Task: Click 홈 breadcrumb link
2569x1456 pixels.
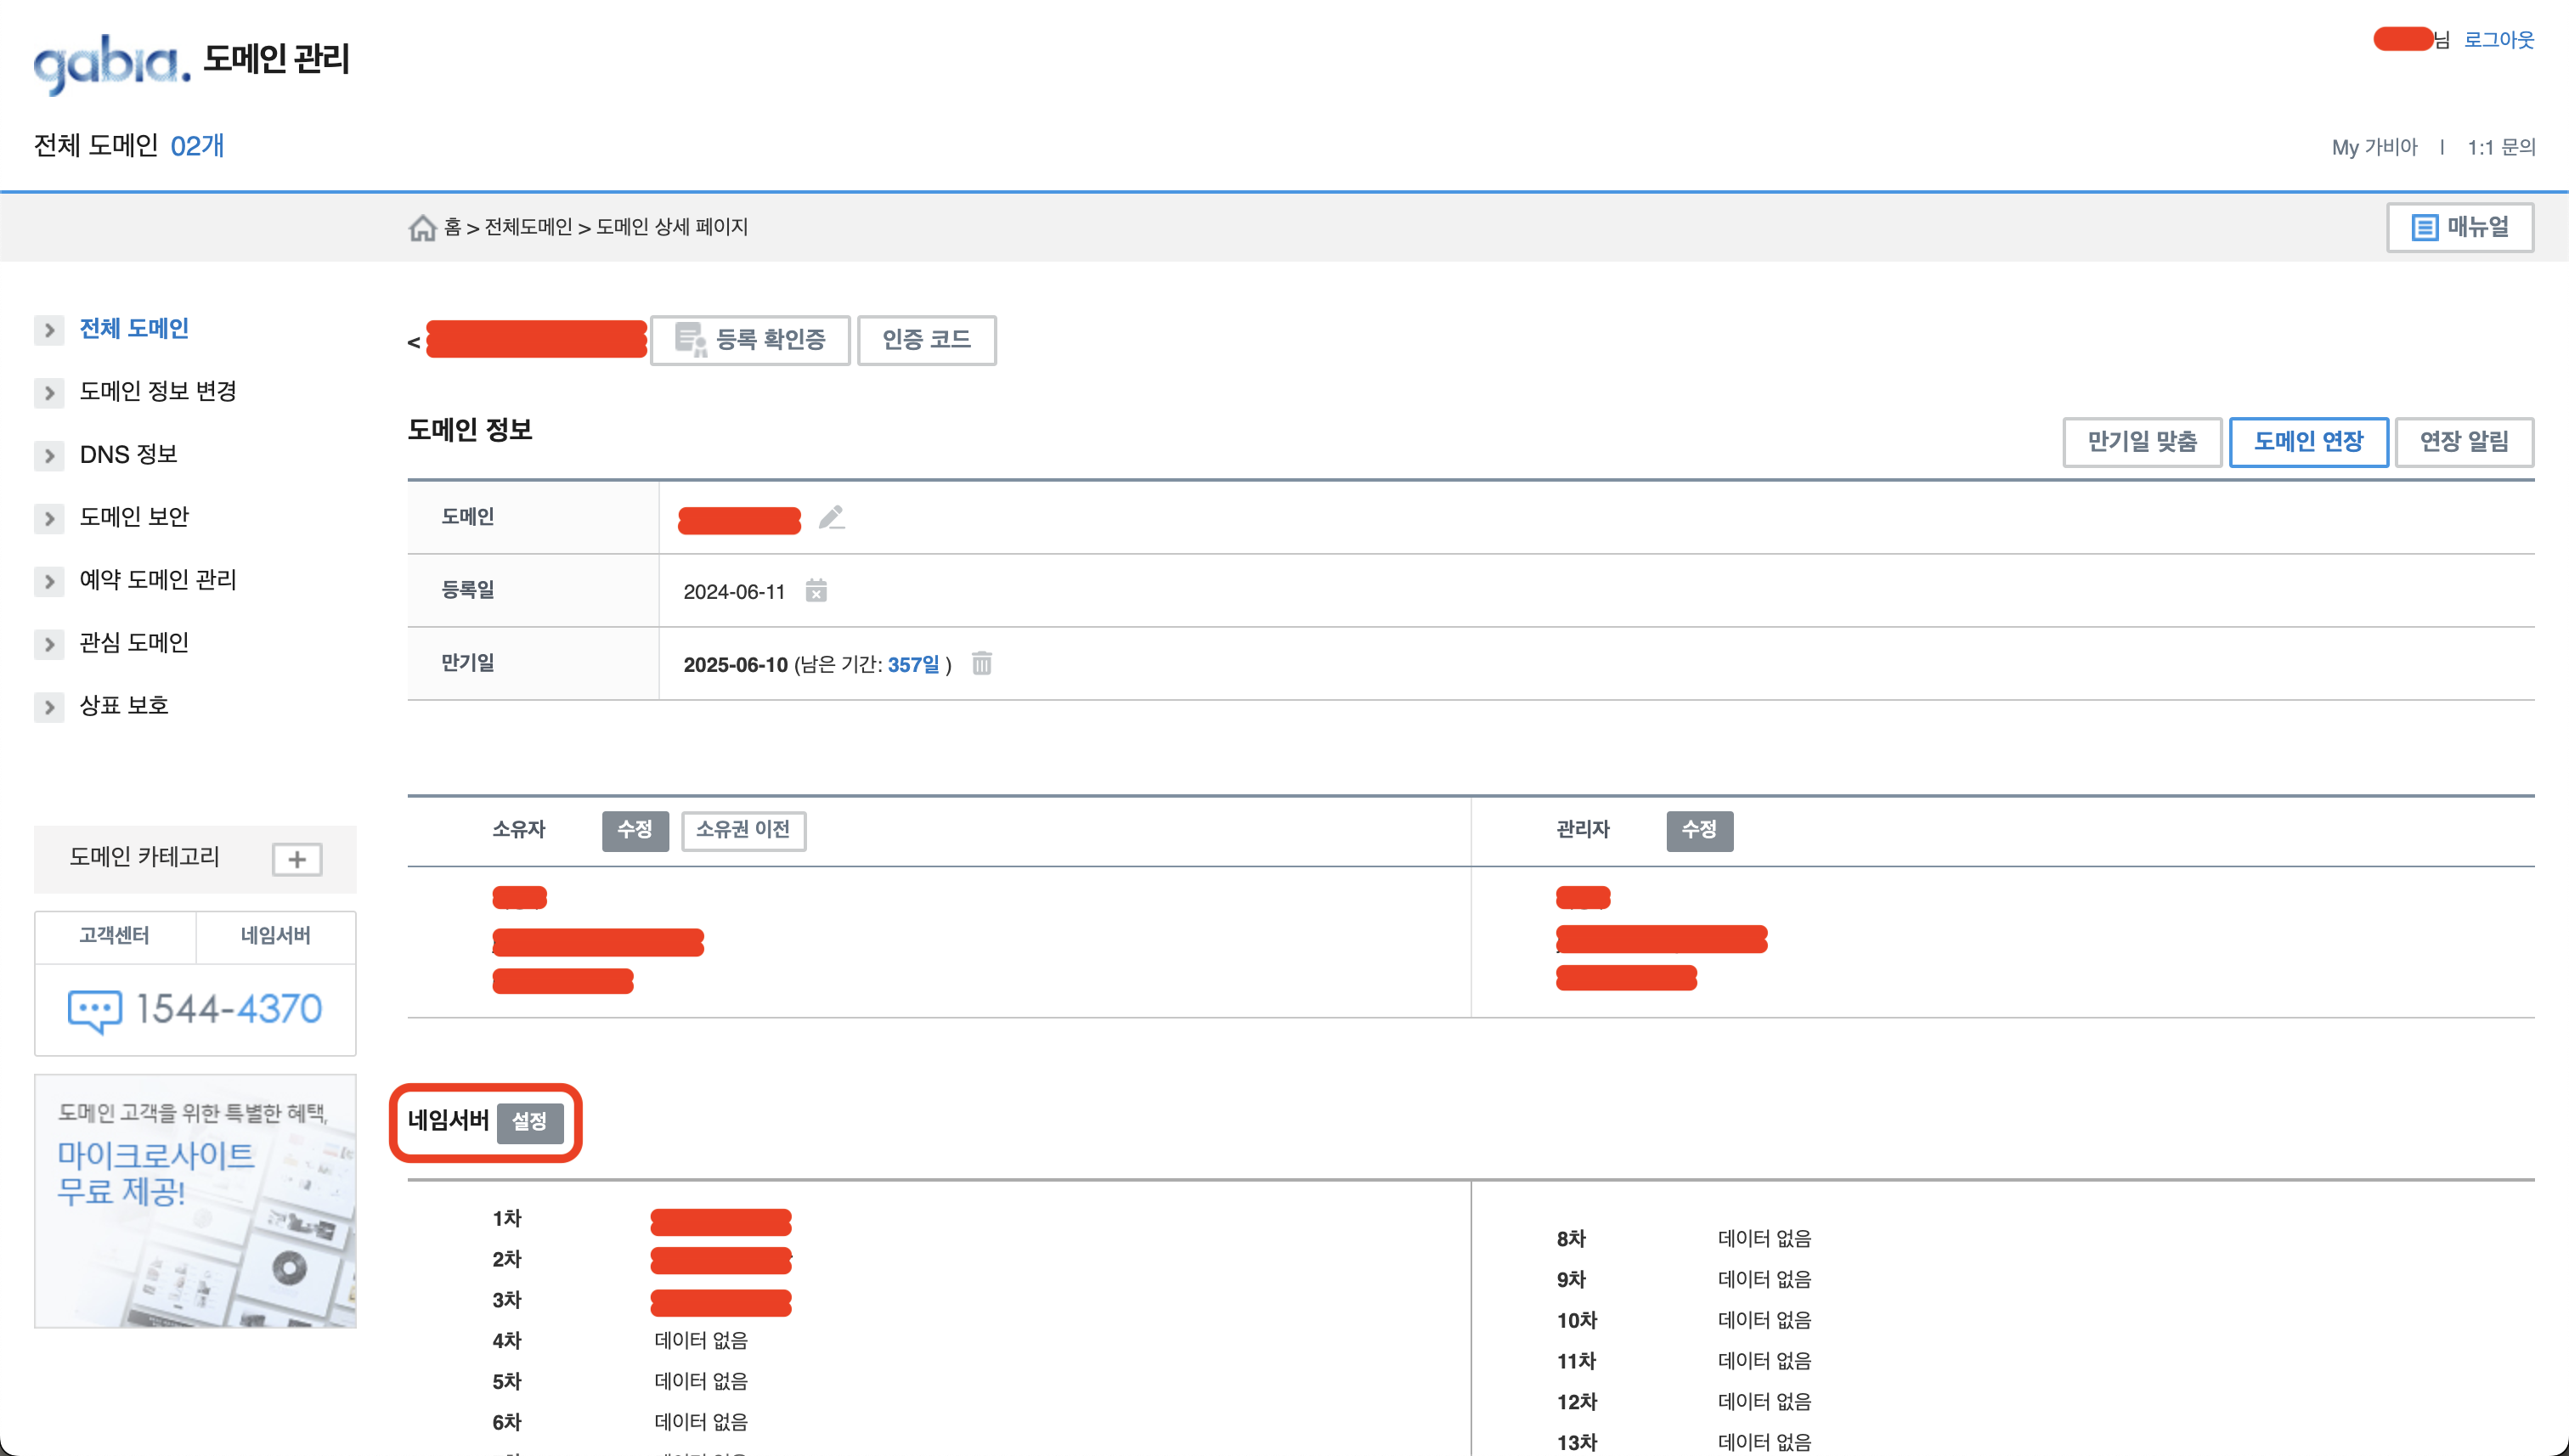Action: [x=453, y=227]
